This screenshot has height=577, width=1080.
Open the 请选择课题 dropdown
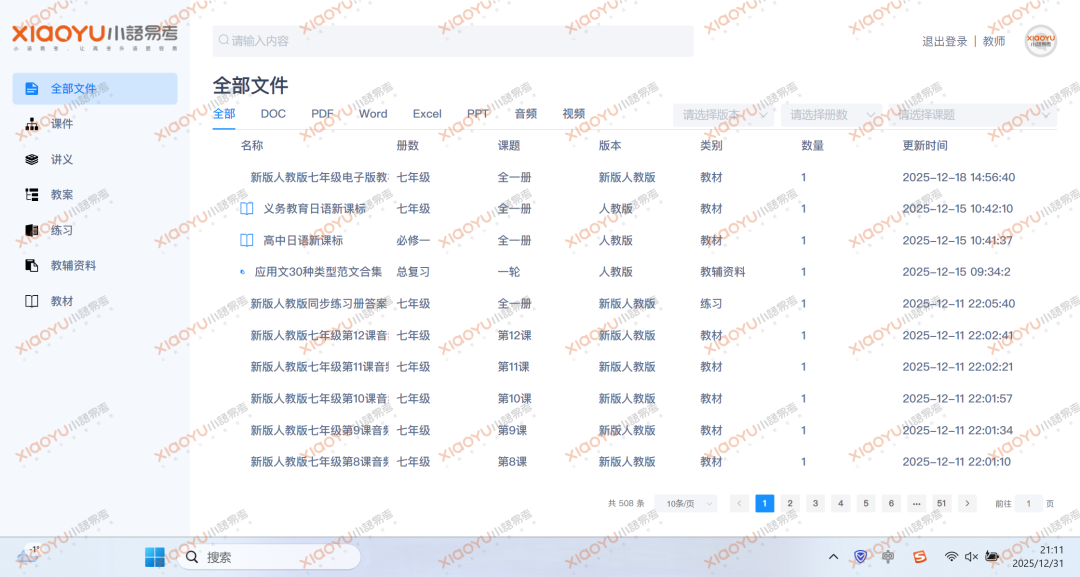pyautogui.click(x=973, y=115)
